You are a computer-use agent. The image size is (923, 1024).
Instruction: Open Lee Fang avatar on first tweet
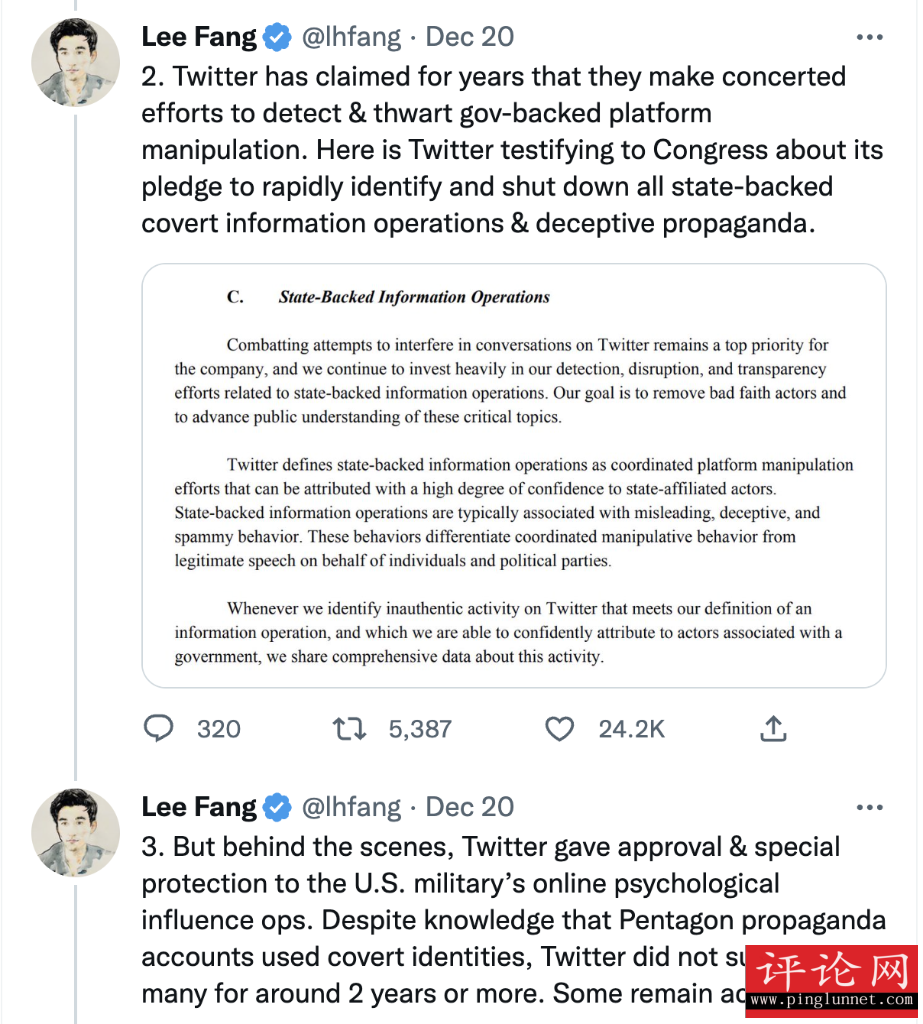(x=76, y=62)
